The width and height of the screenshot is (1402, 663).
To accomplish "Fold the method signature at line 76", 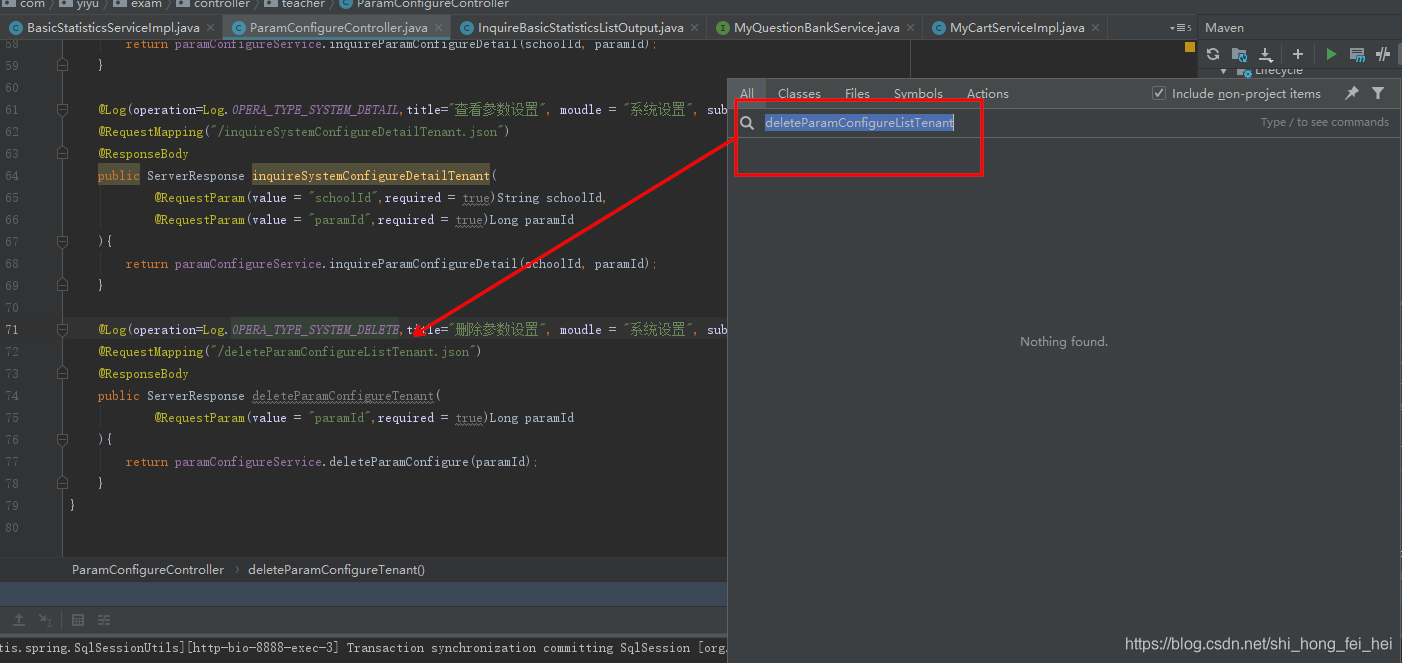I will (x=62, y=439).
